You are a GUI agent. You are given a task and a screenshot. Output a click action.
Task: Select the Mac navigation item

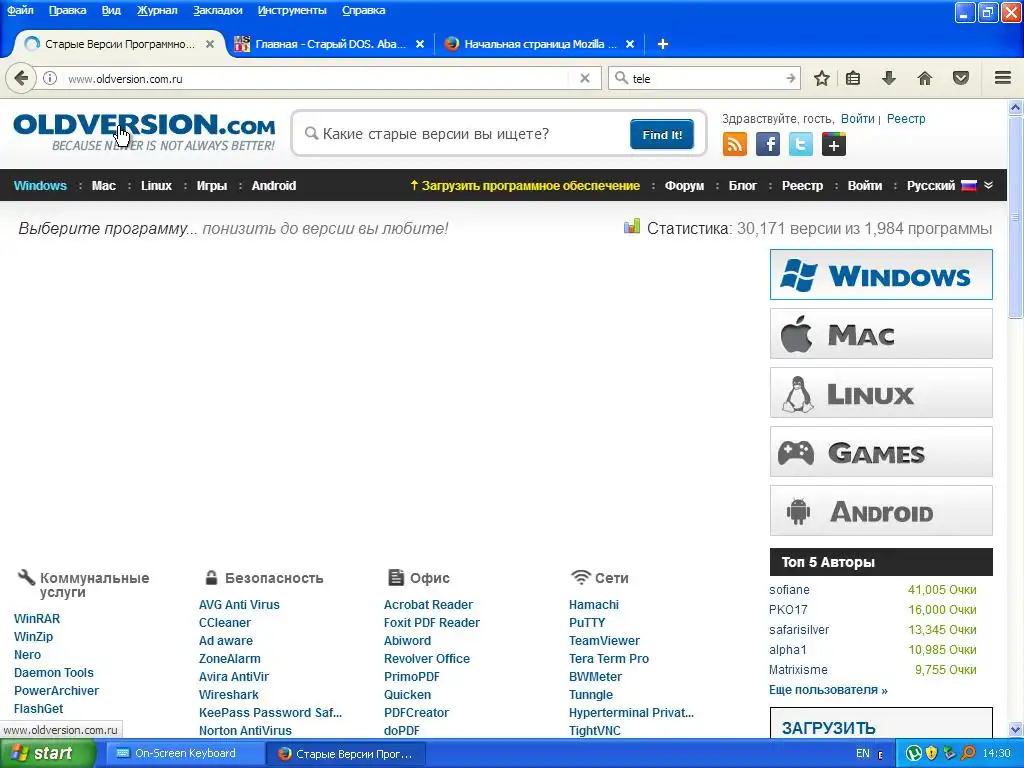pos(104,185)
